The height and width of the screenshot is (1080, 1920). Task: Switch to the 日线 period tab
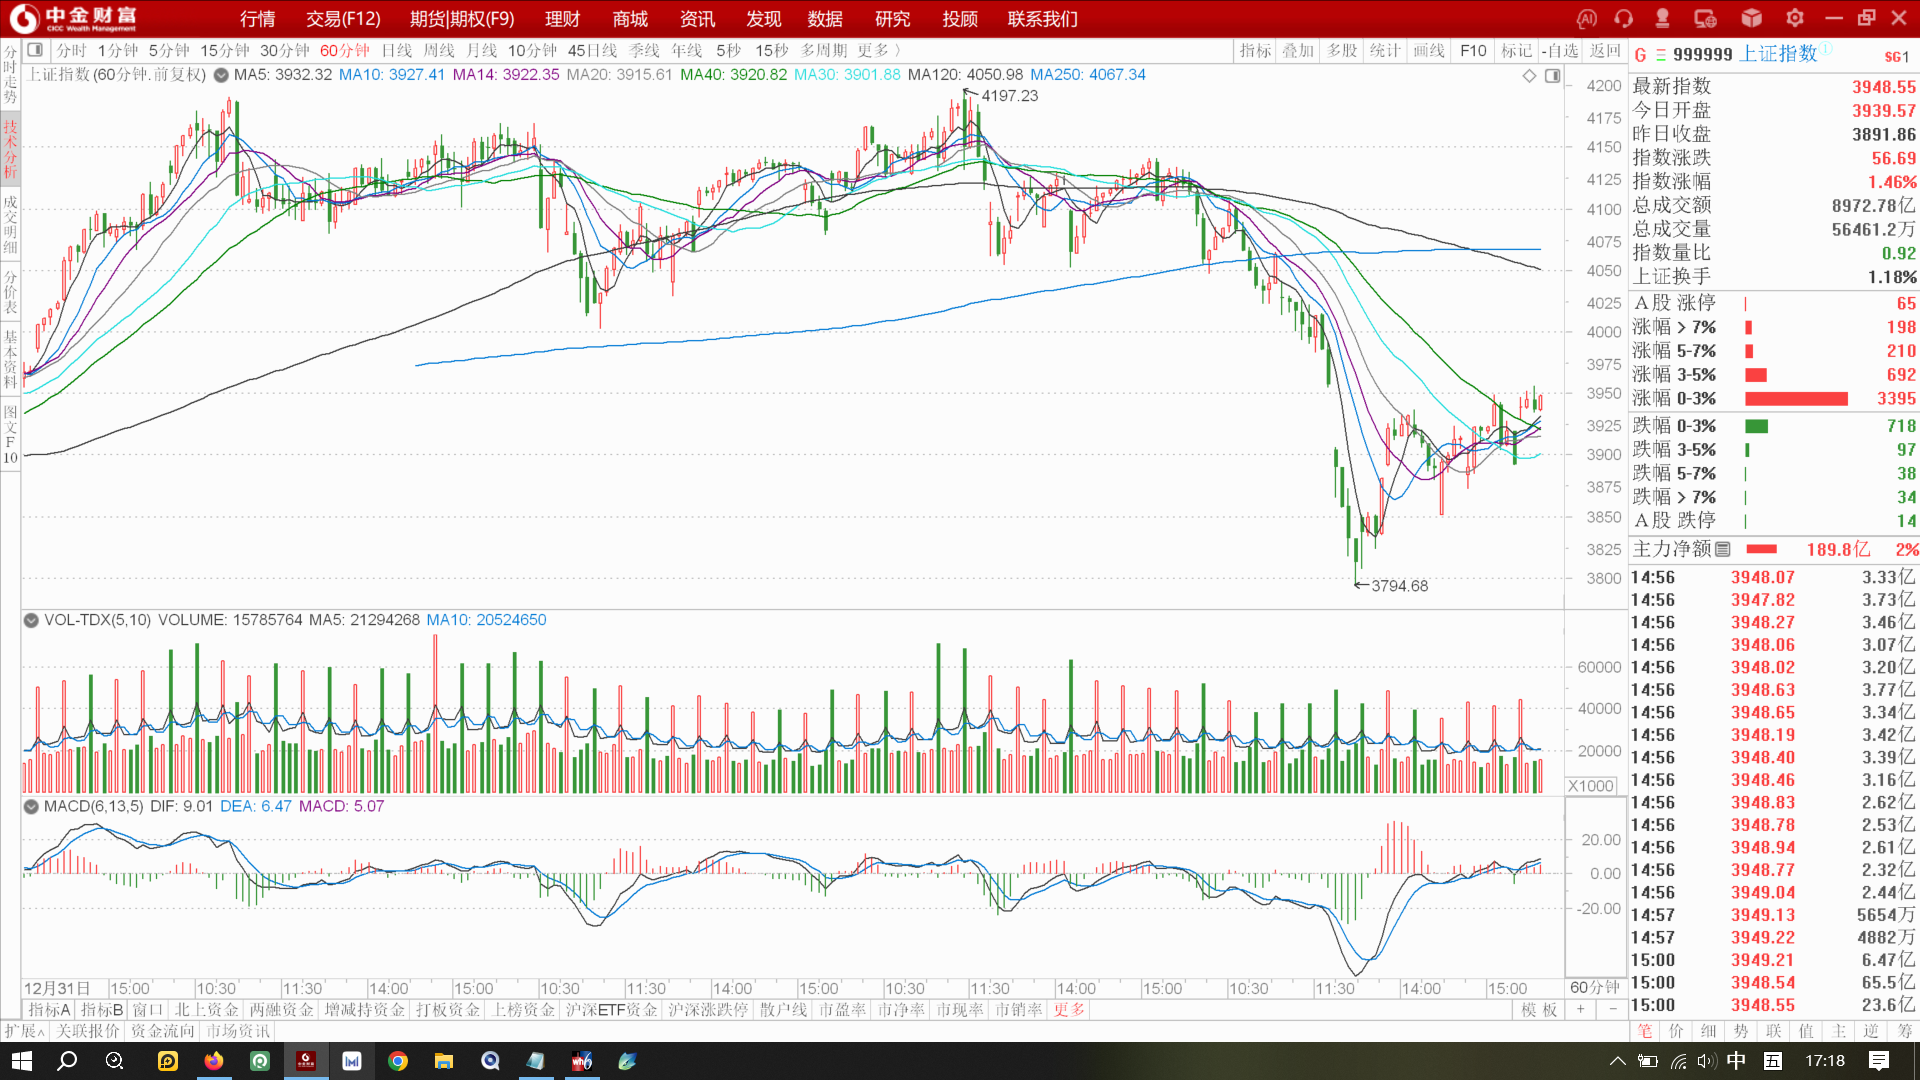click(x=396, y=50)
